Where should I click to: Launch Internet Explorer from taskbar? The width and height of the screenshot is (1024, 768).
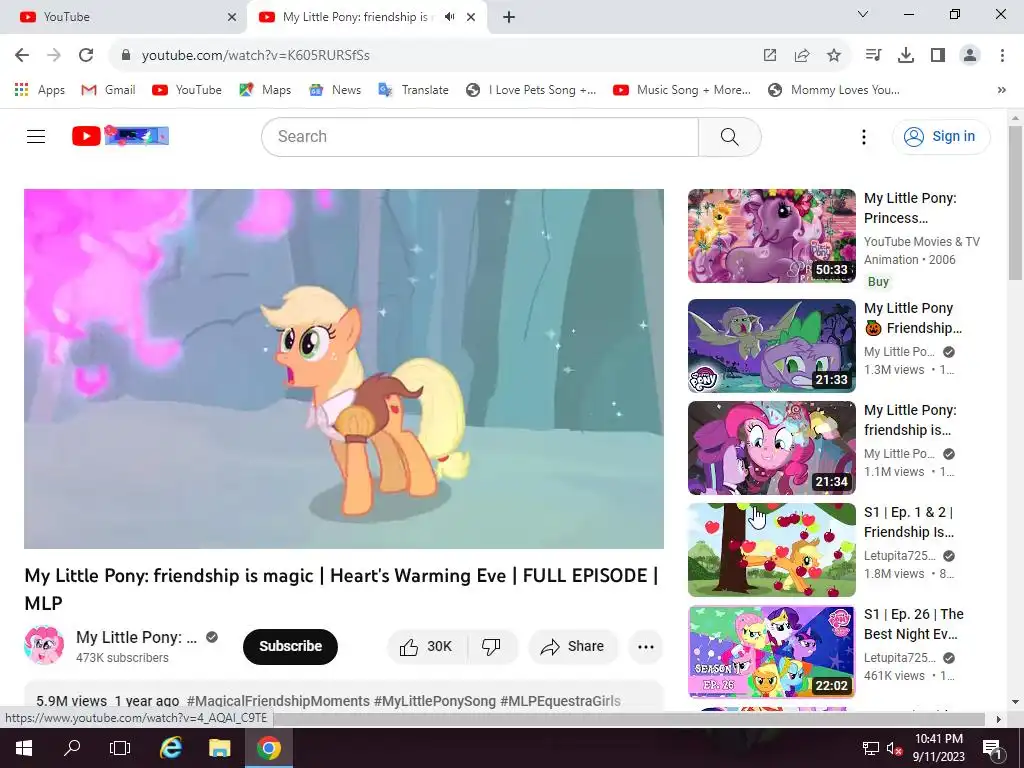click(171, 748)
